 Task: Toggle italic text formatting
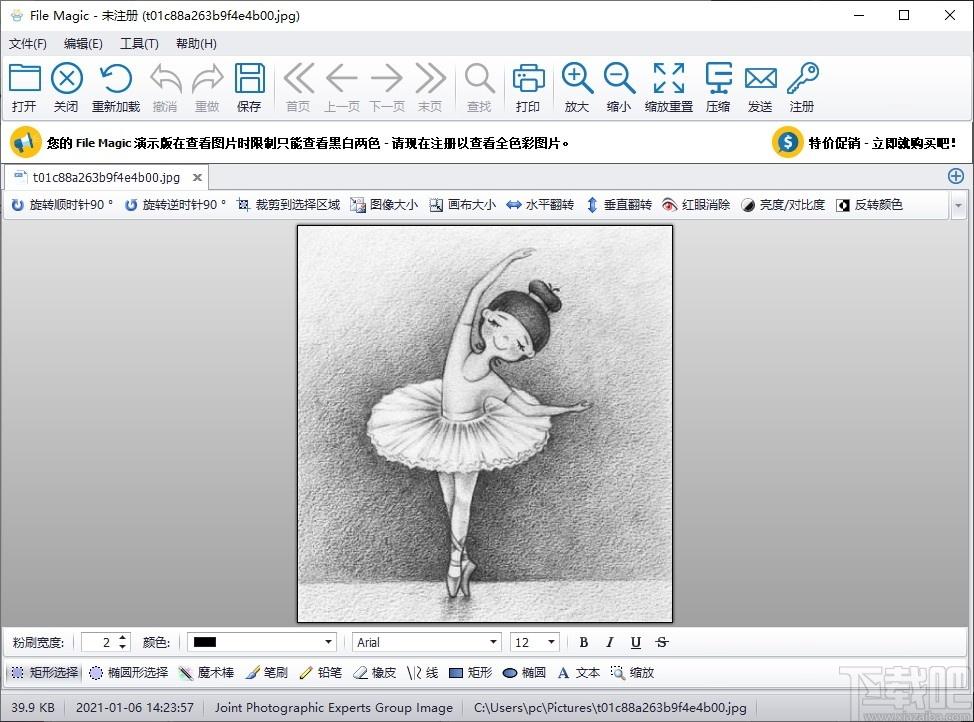[x=609, y=642]
